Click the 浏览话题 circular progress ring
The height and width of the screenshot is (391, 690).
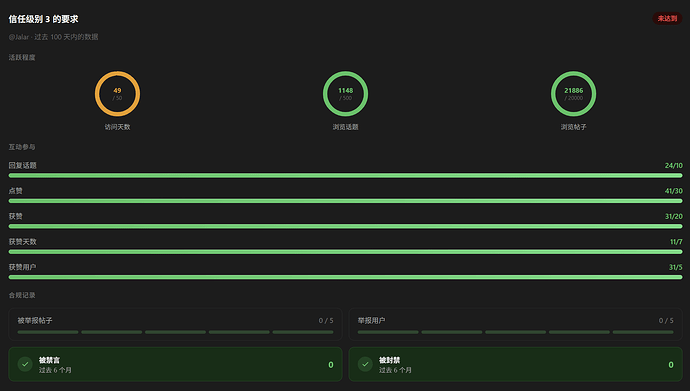[x=345, y=94]
